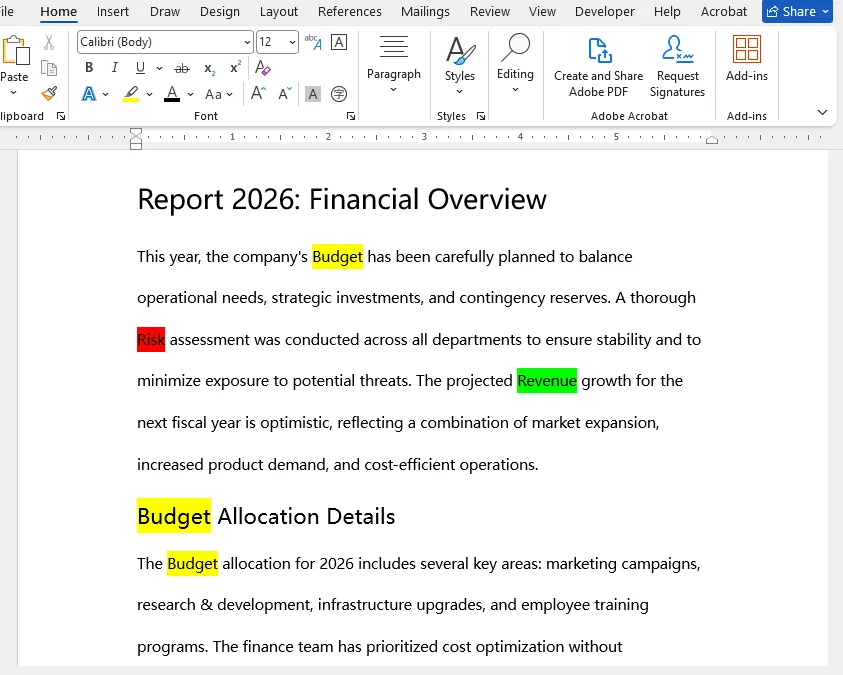This screenshot has width=843, height=675.
Task: Toggle Bold formatting
Action: coord(89,68)
